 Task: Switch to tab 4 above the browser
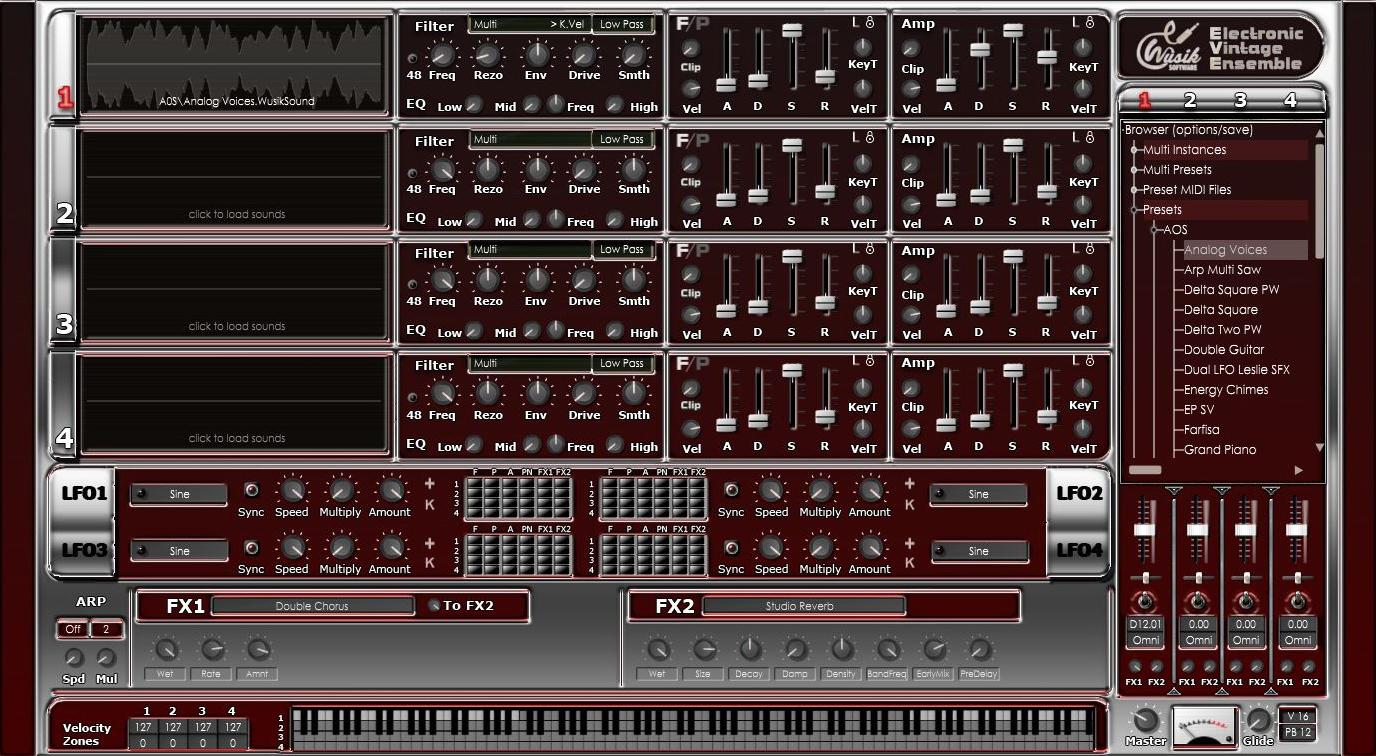(x=1290, y=100)
